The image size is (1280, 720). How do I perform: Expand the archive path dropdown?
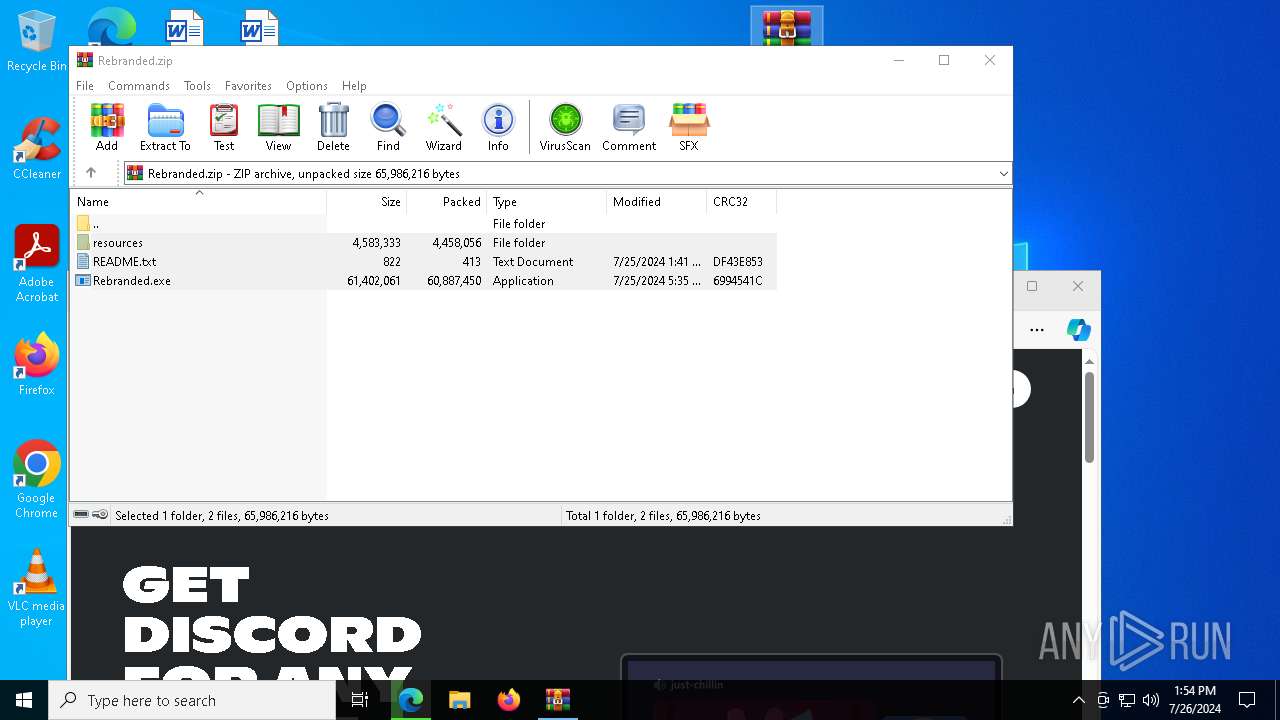[1003, 173]
